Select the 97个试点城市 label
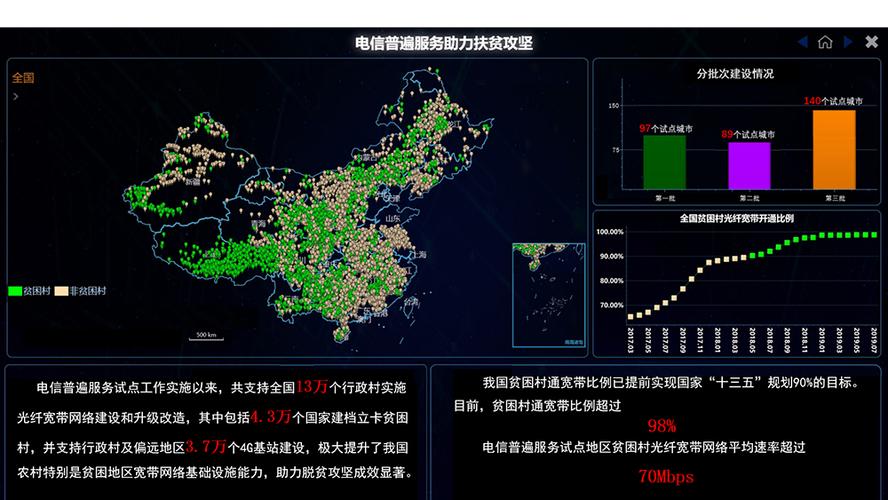Image resolution: width=888 pixels, height=500 pixels. (666, 129)
